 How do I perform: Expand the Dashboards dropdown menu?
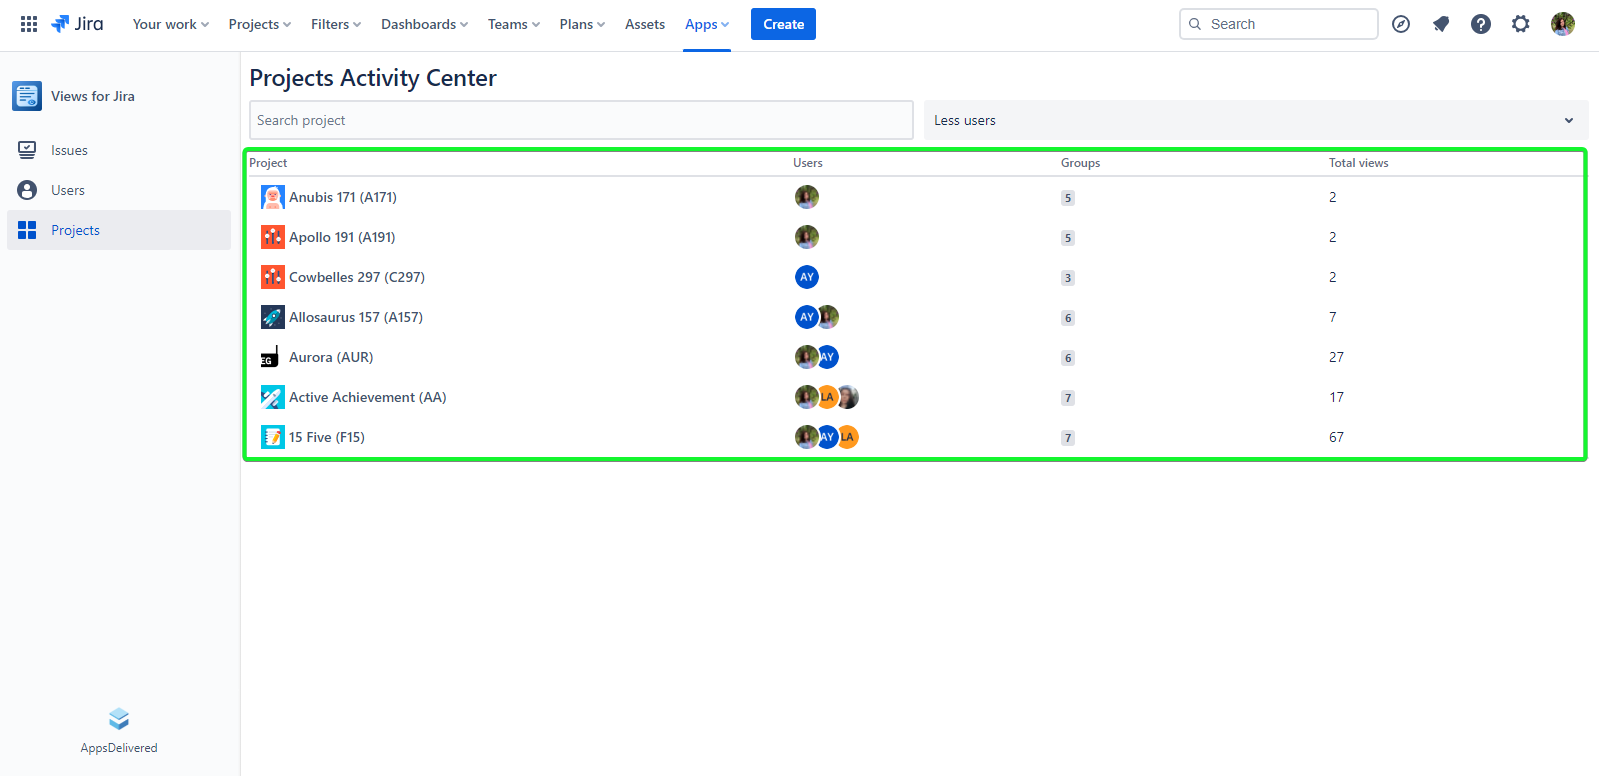[x=424, y=24]
